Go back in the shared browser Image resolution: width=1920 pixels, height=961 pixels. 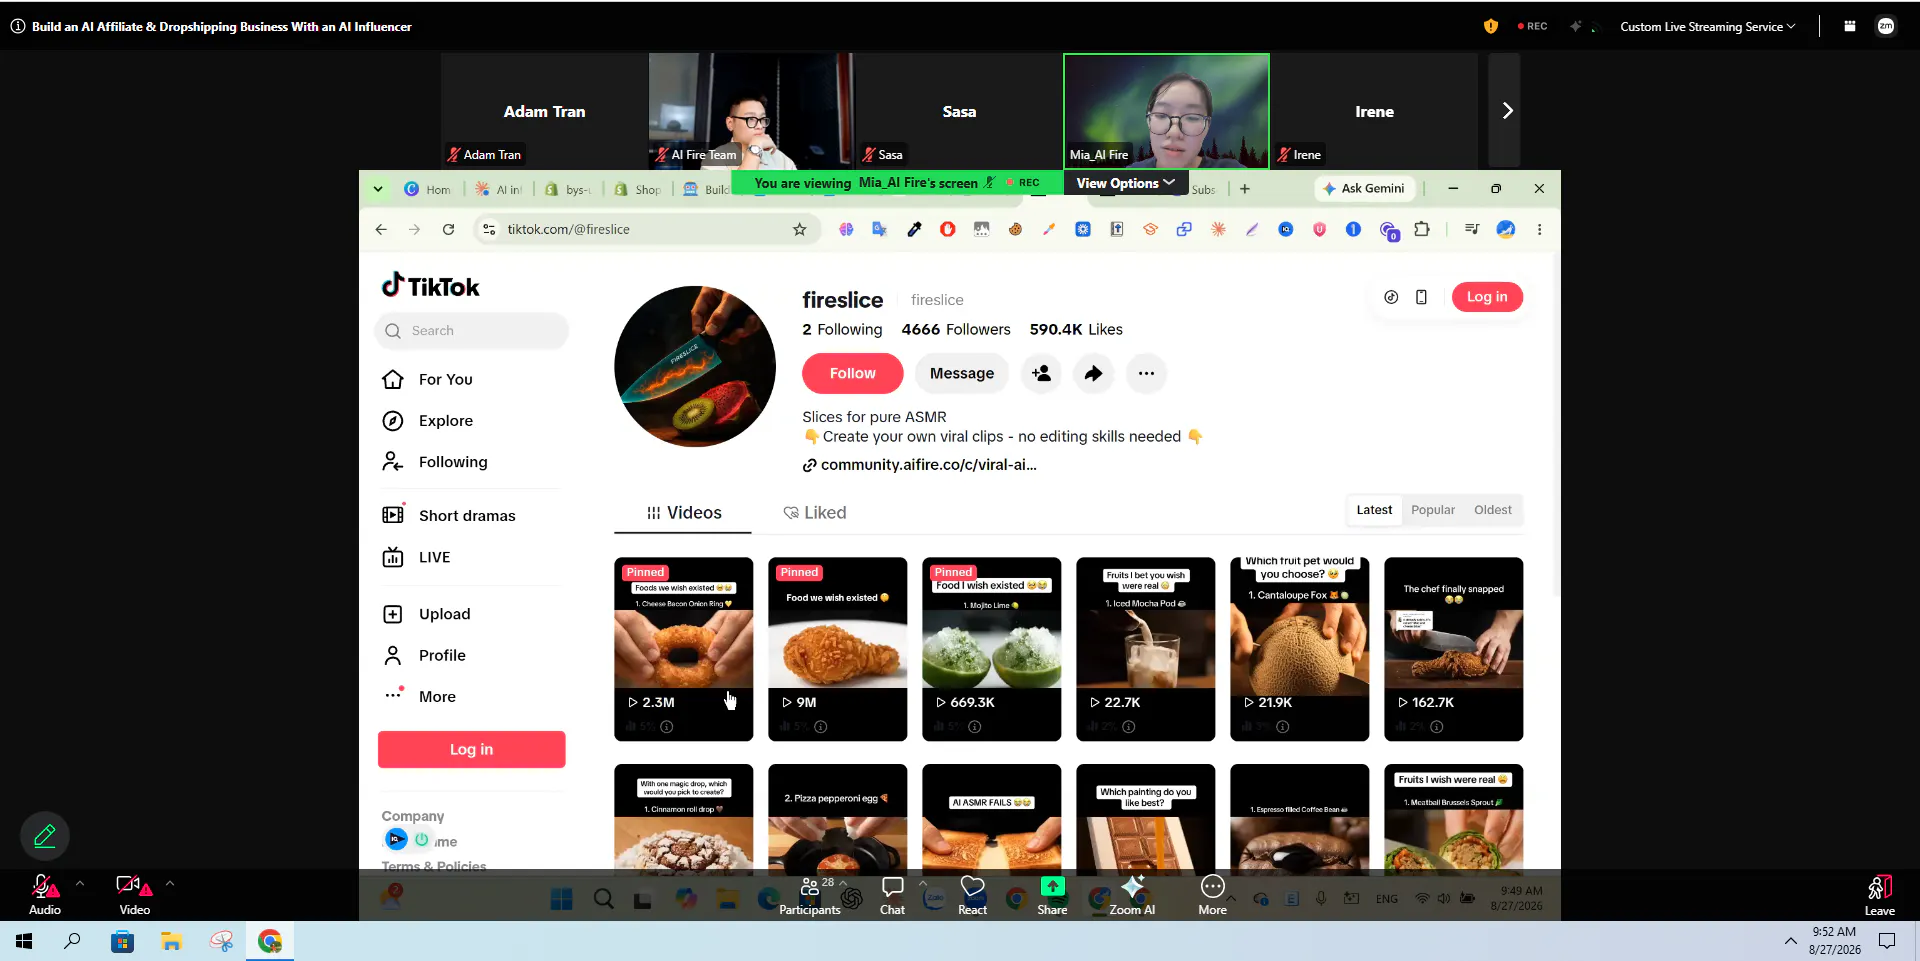point(381,229)
